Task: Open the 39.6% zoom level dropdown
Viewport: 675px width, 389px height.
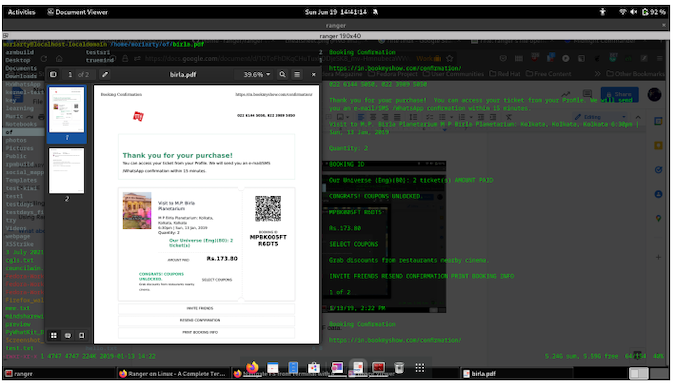Action: (257, 74)
